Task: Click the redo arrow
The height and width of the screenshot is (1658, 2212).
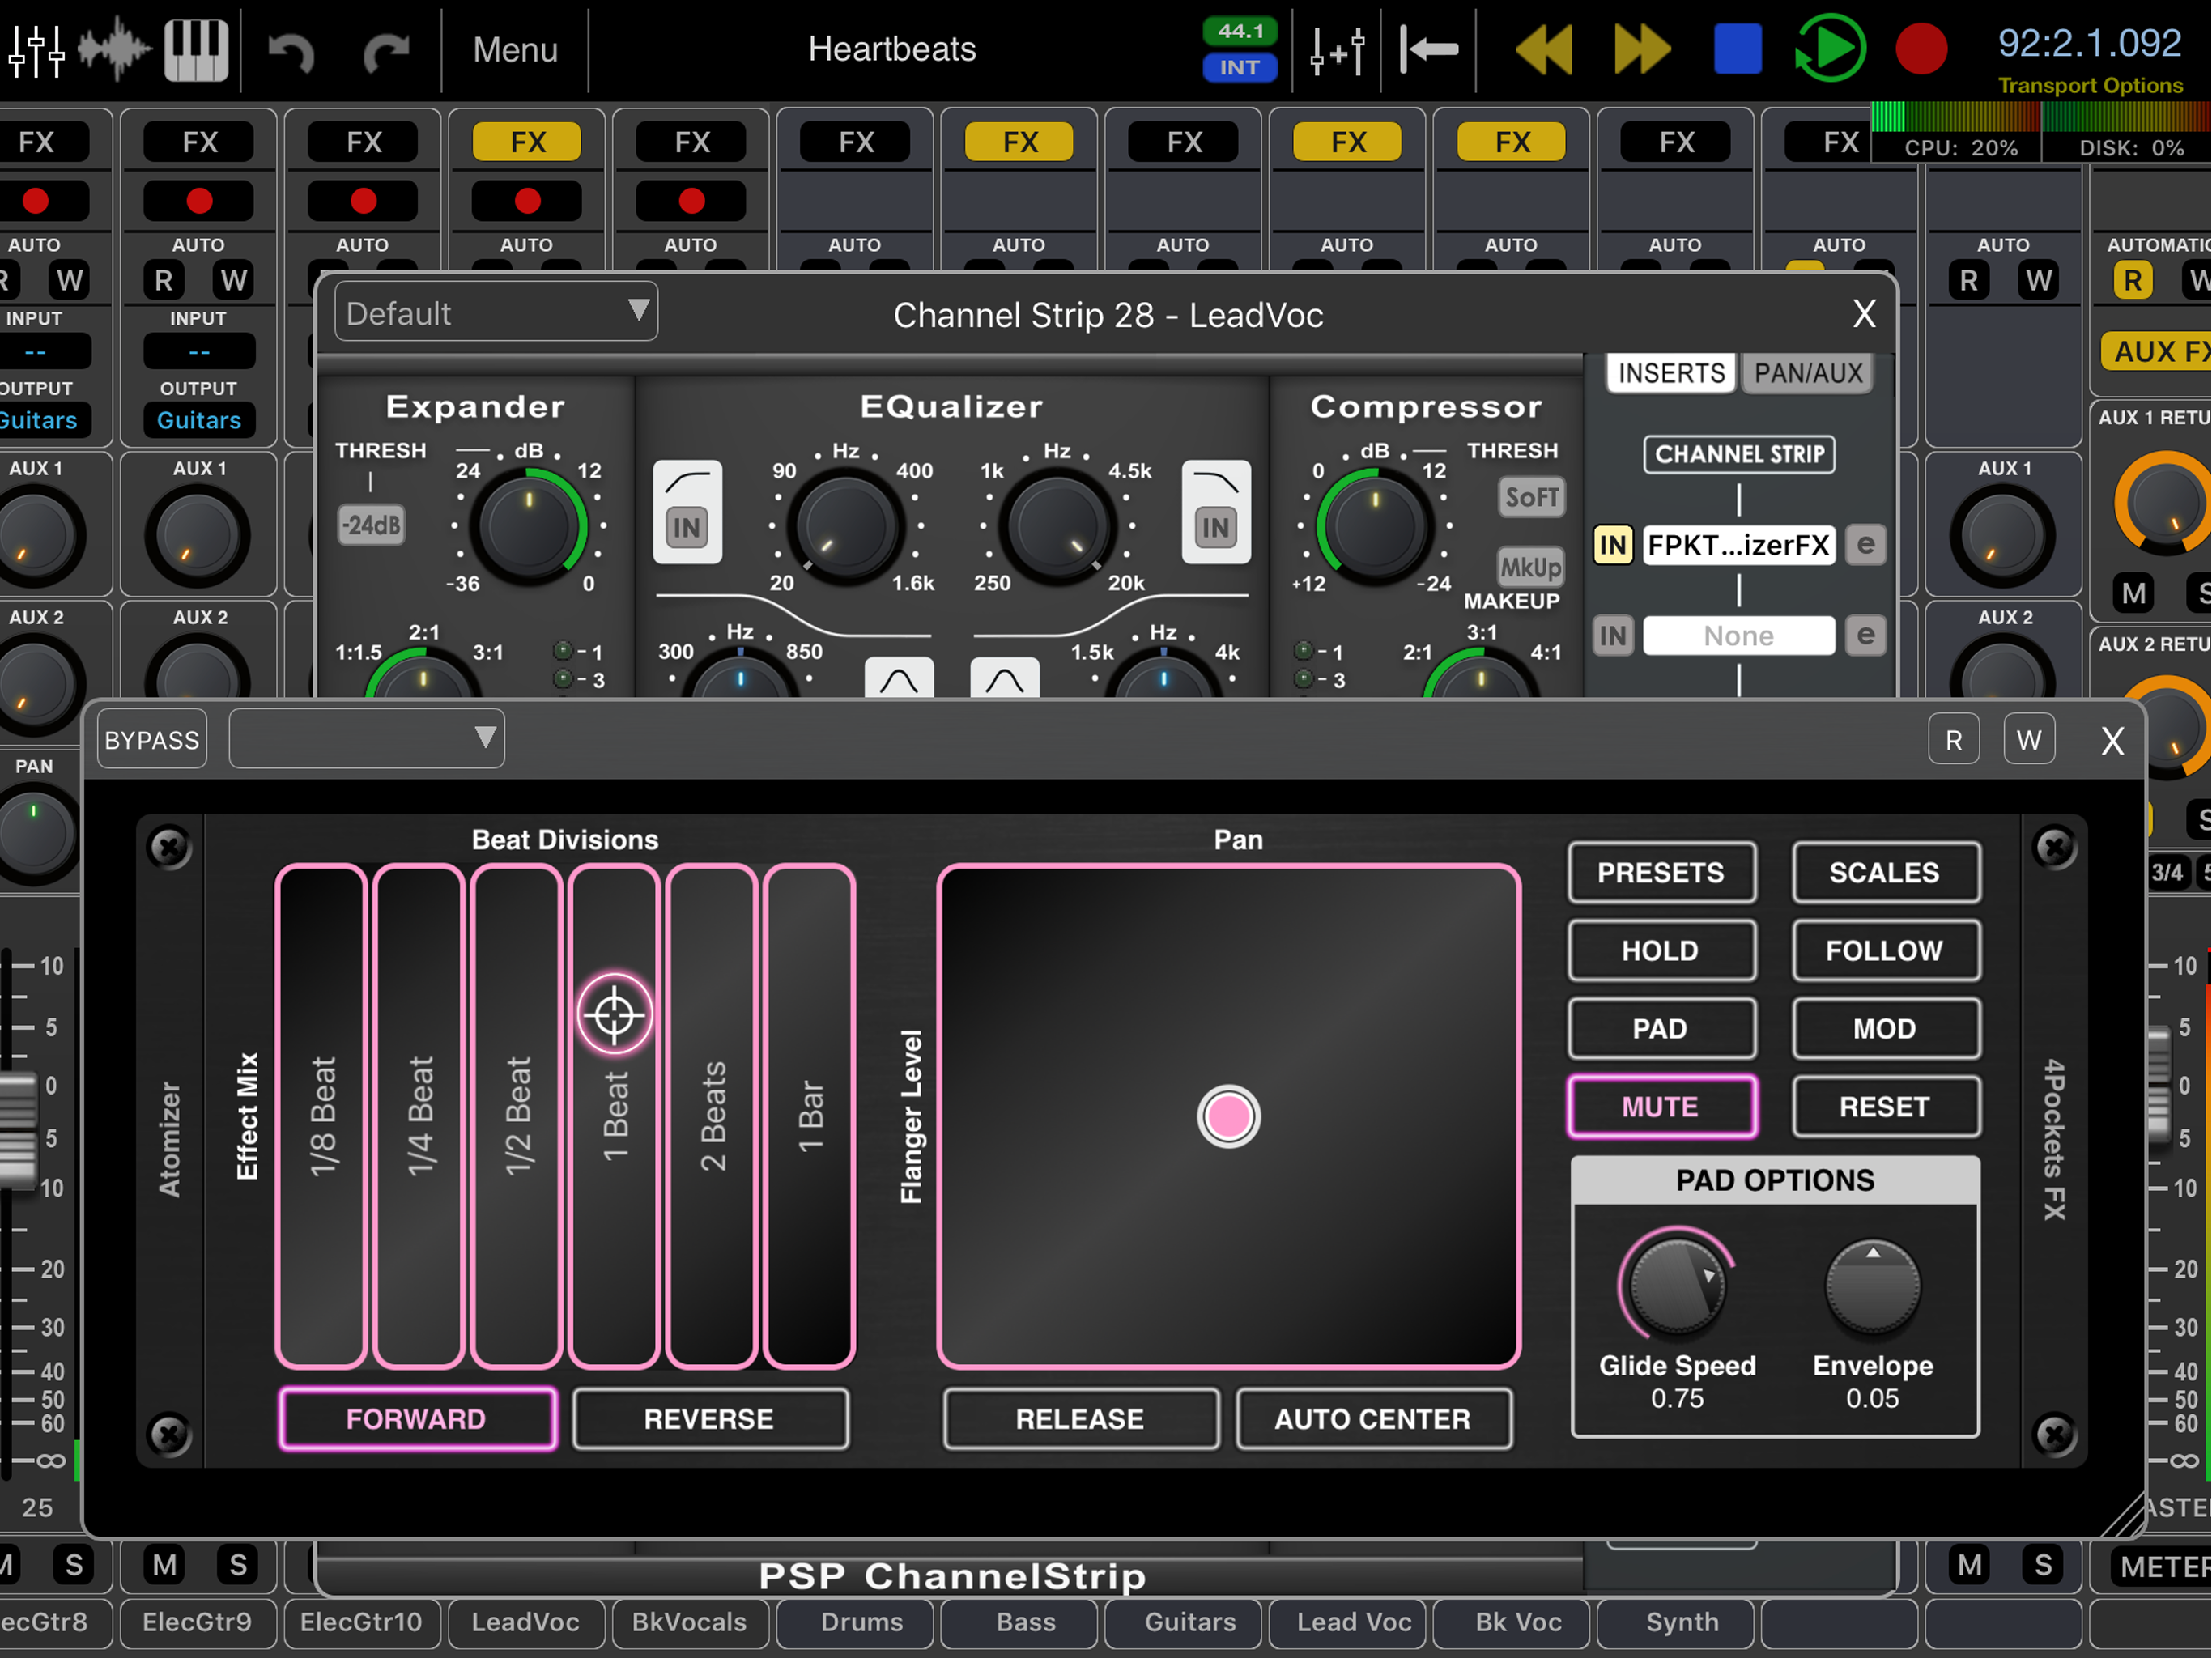Action: [386, 51]
